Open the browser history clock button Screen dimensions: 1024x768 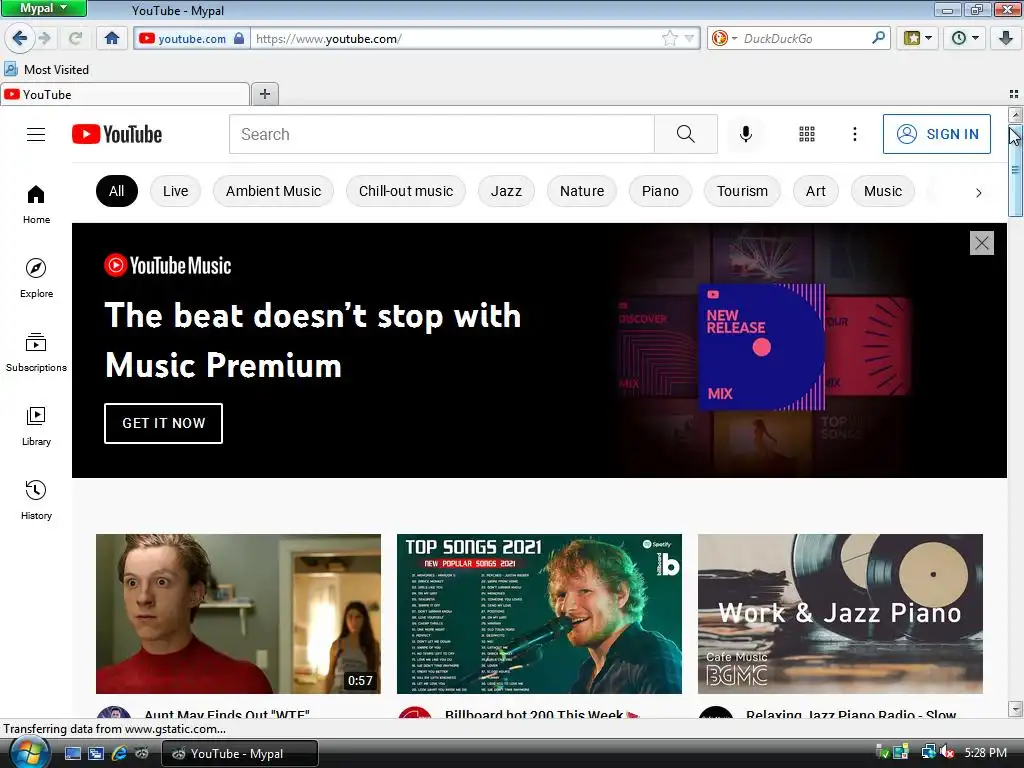point(965,38)
